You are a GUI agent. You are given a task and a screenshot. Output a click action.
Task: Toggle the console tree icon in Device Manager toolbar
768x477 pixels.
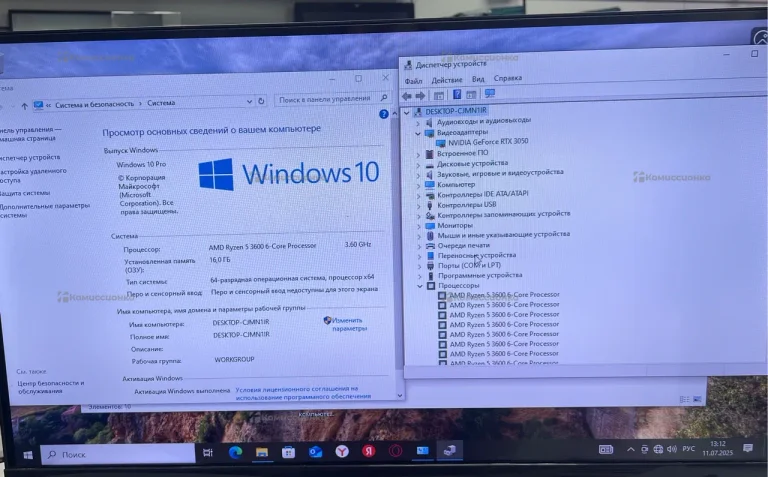[x=439, y=95]
